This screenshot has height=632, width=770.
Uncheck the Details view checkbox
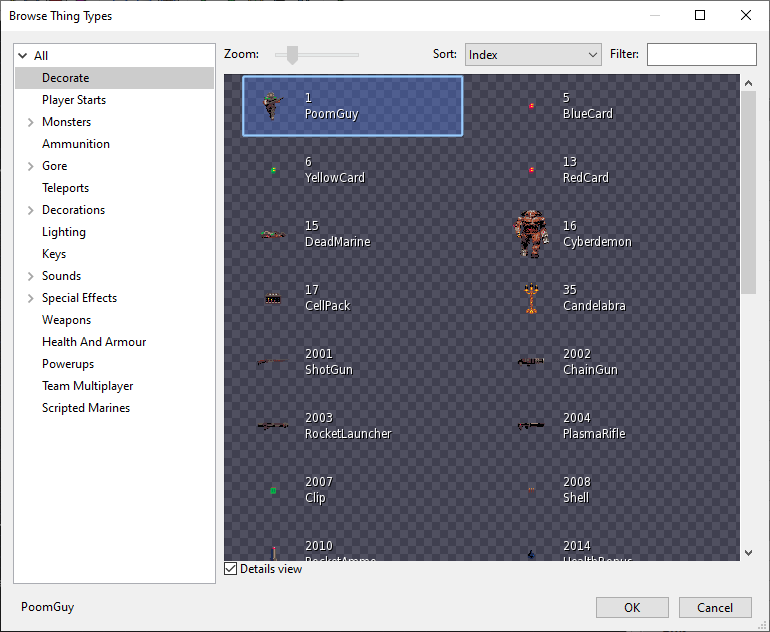[x=230, y=569]
